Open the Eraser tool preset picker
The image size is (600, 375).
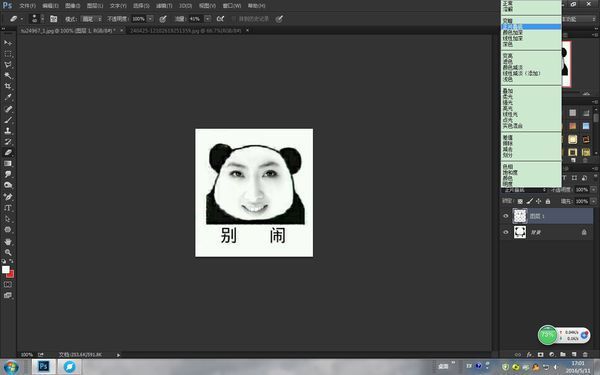[16, 18]
